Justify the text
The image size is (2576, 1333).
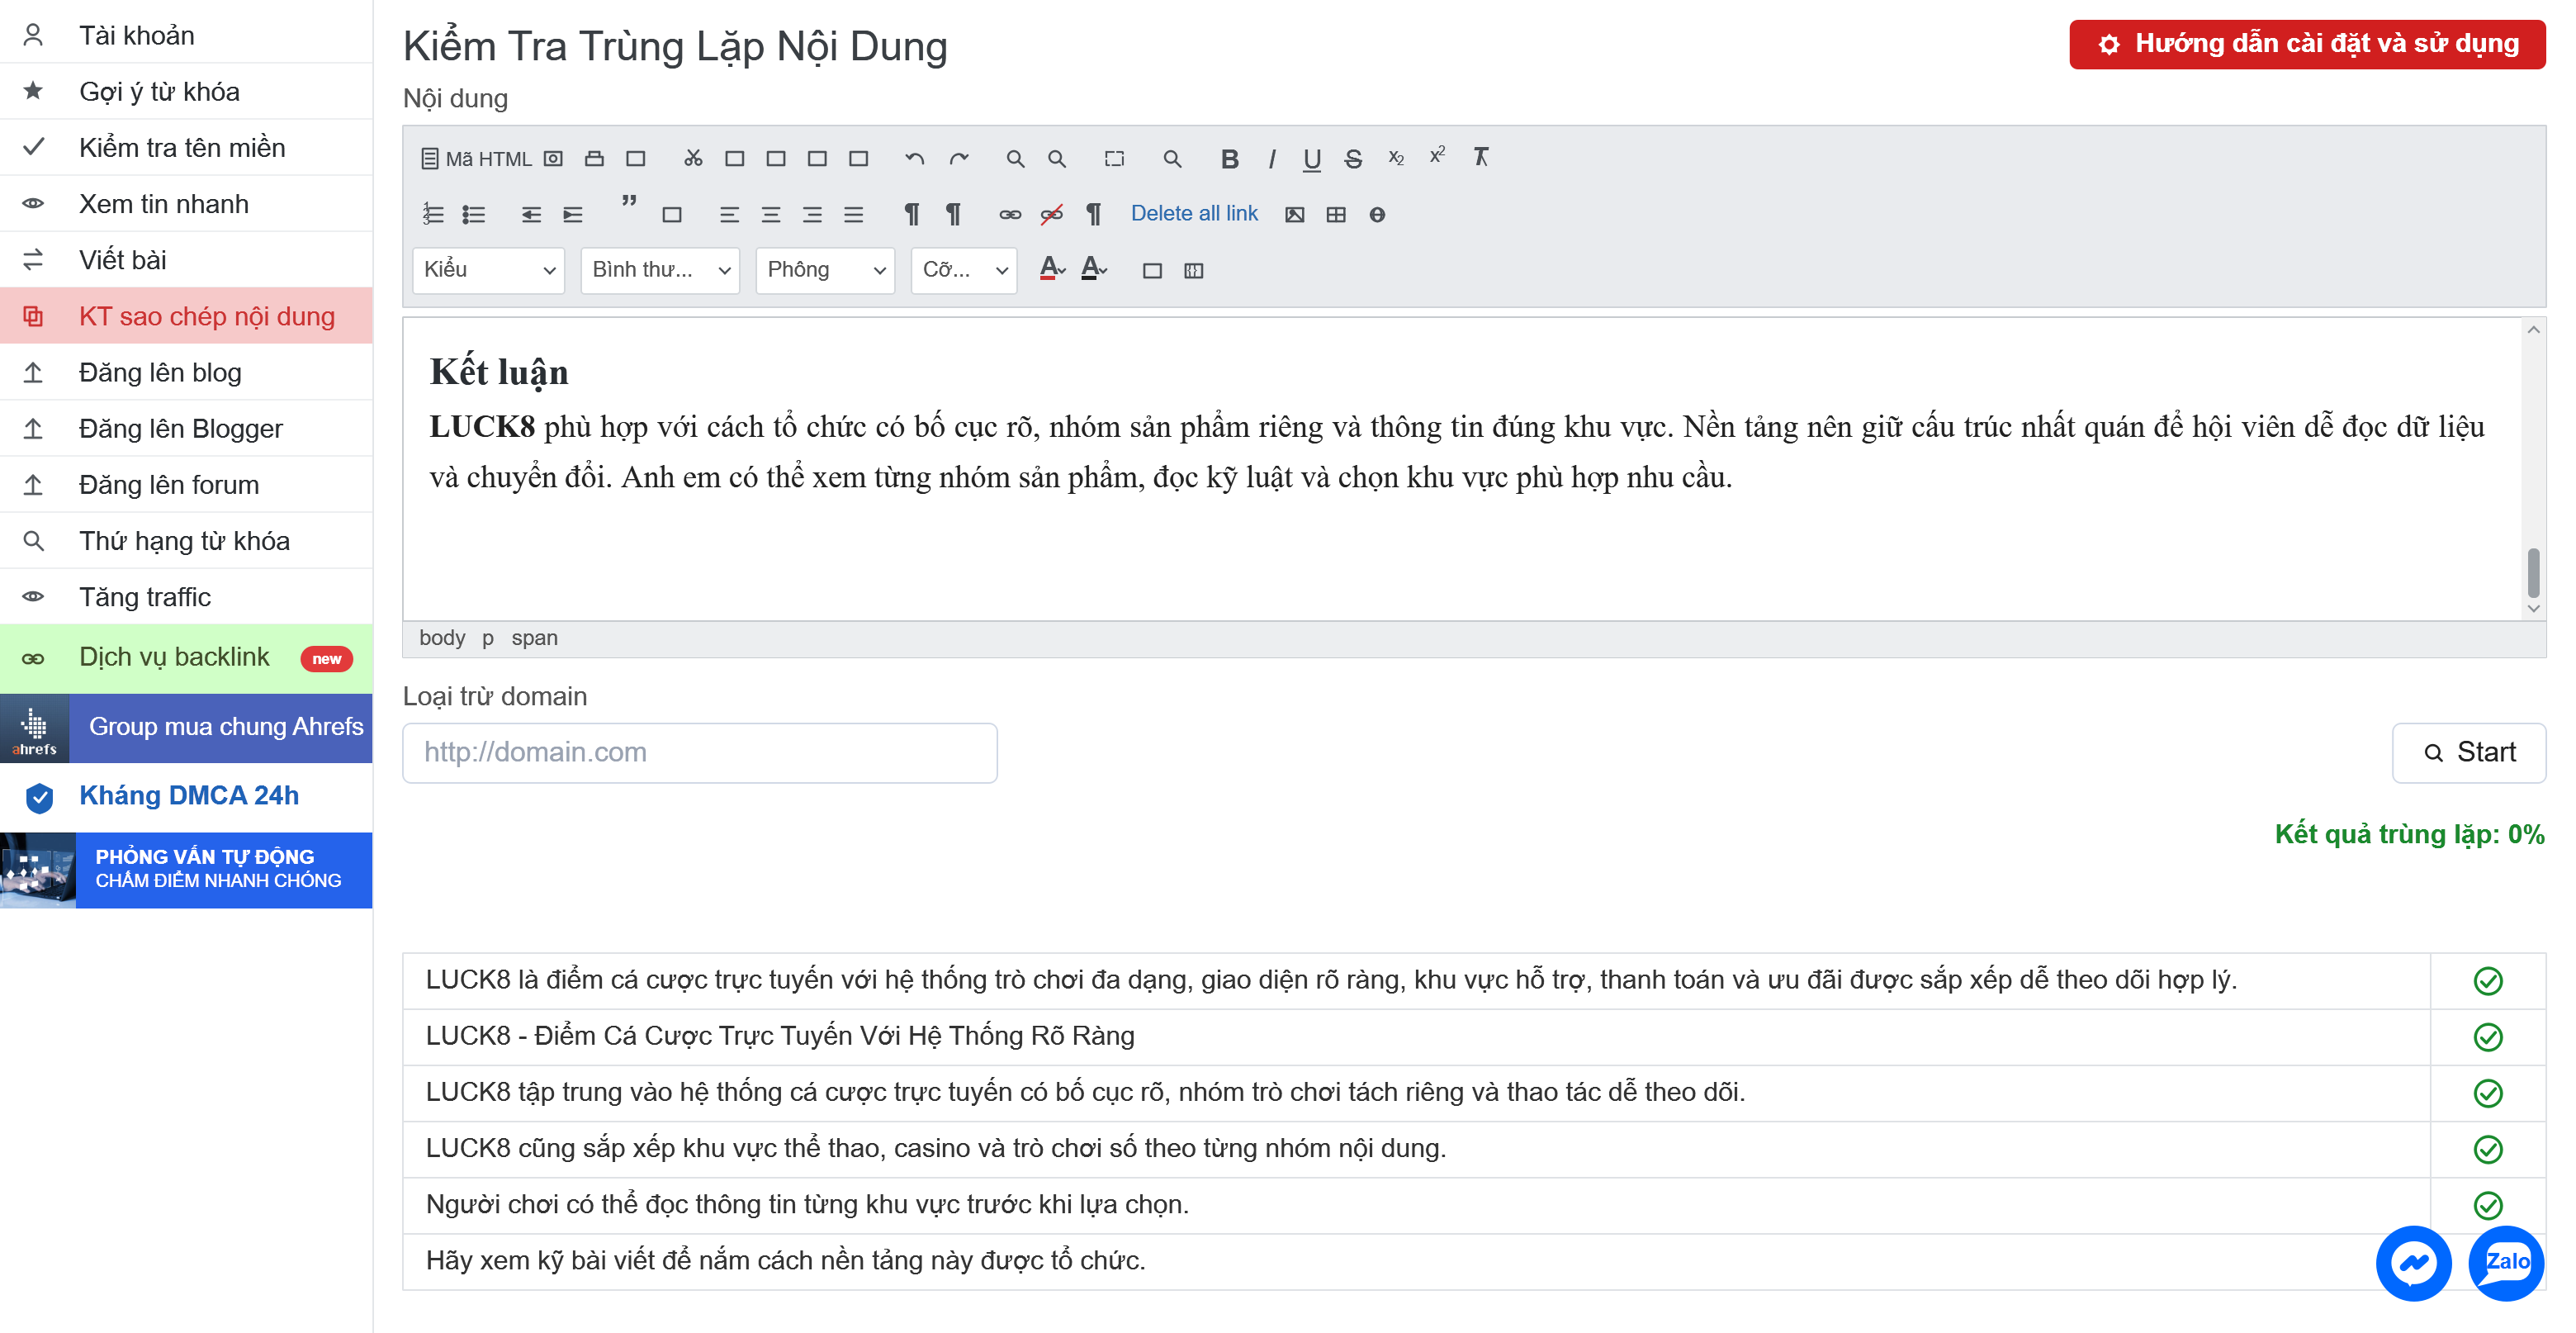click(x=853, y=214)
